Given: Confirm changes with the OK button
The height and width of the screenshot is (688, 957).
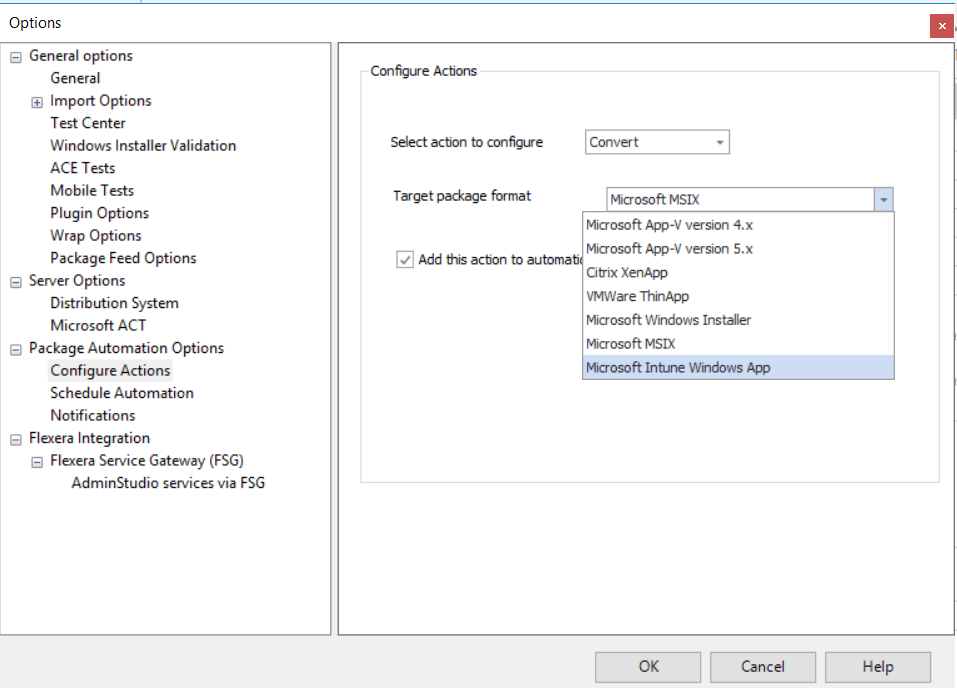Looking at the screenshot, I should [647, 666].
